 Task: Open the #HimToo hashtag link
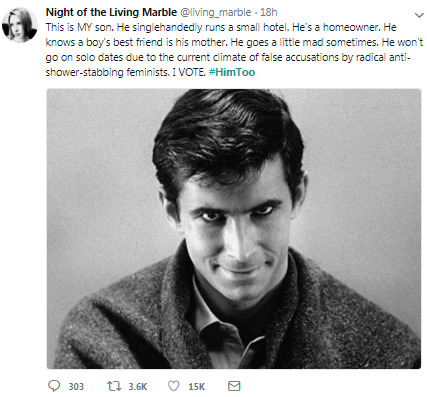[232, 72]
